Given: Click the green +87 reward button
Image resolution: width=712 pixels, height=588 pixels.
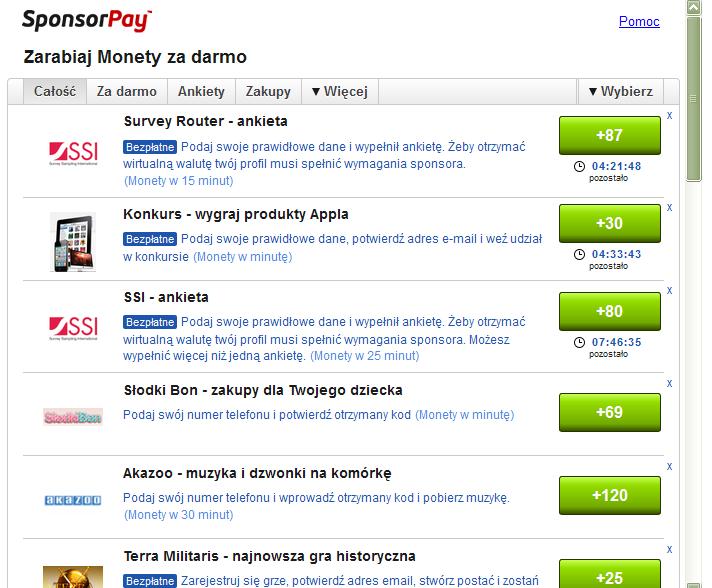Looking at the screenshot, I should [609, 135].
